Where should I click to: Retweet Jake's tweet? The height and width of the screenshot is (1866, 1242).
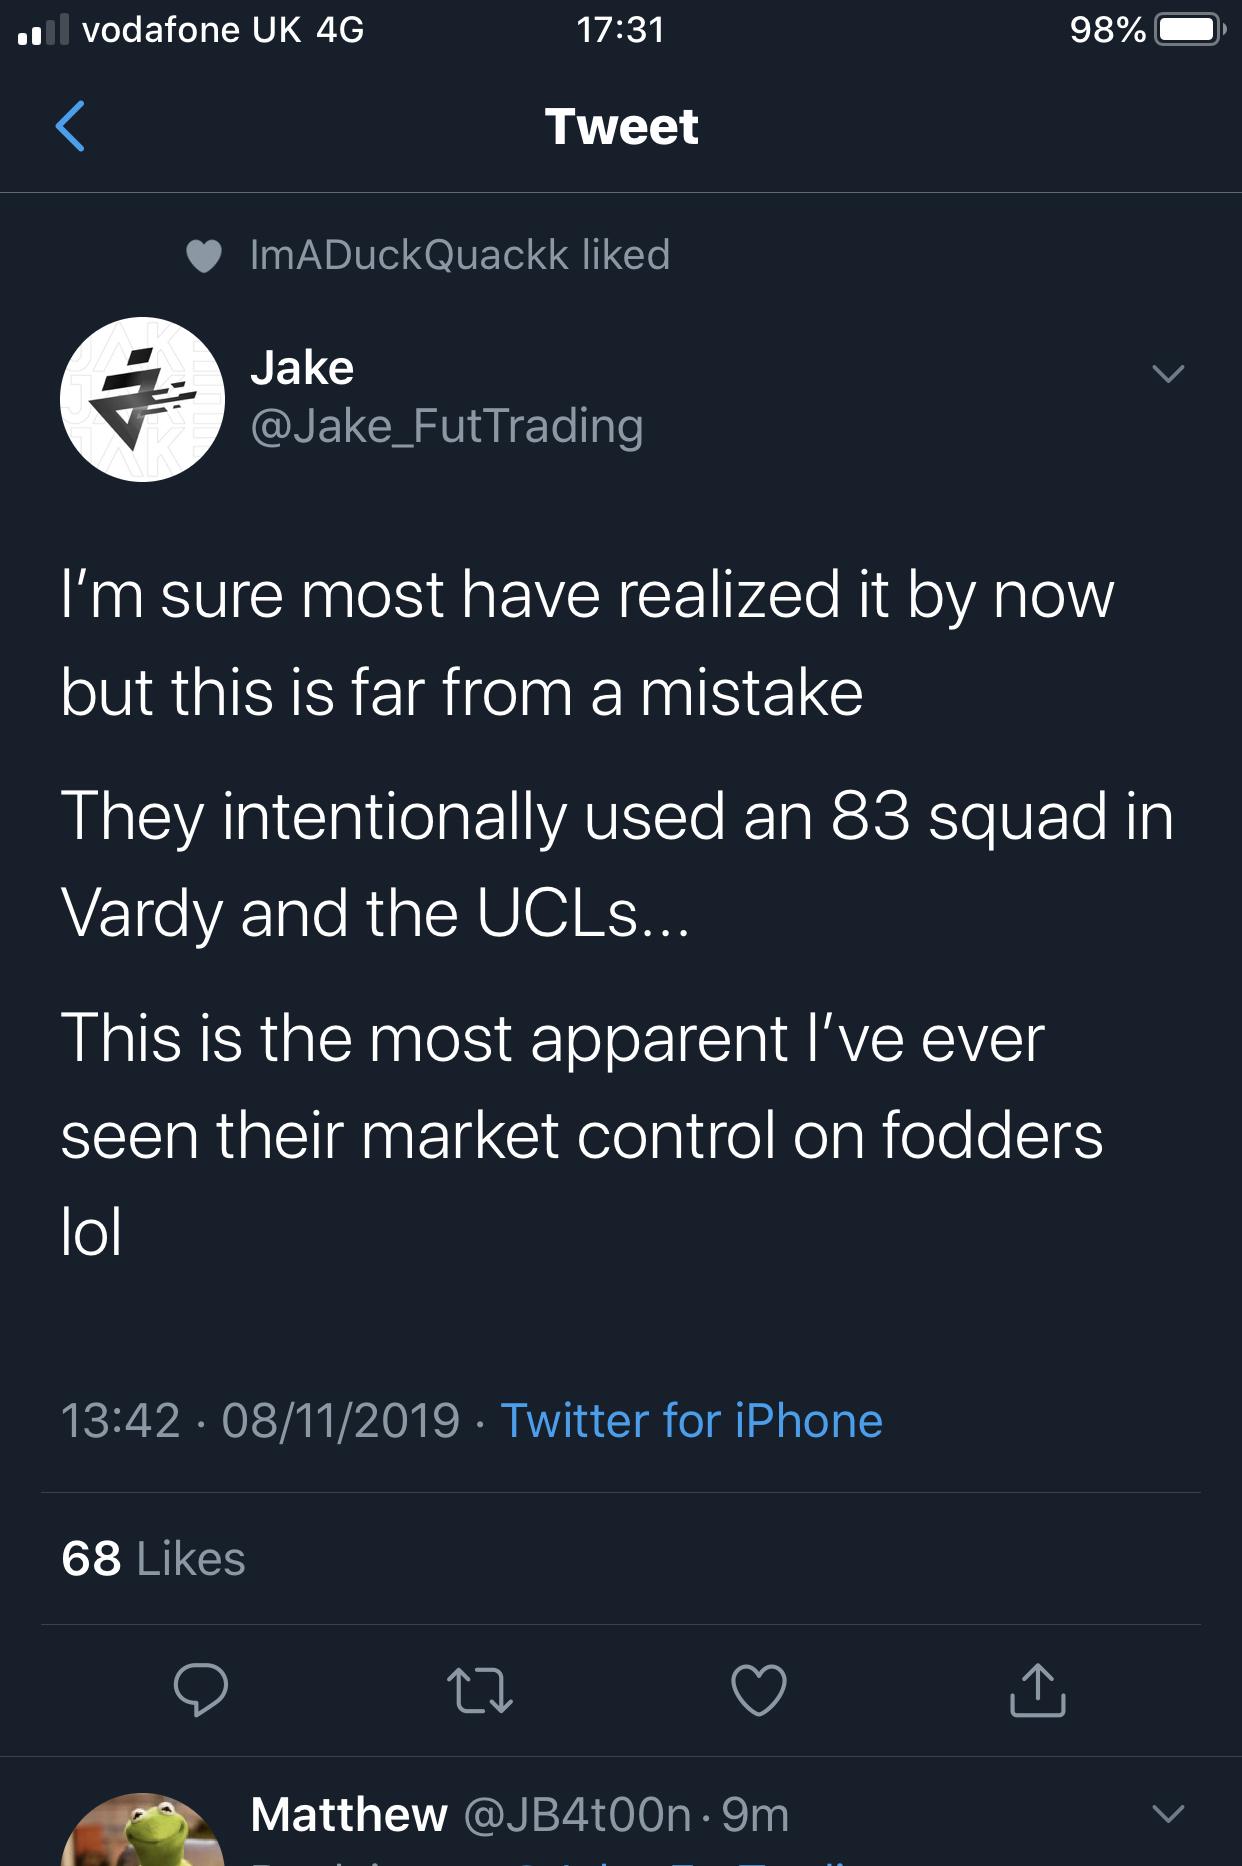479,1690
